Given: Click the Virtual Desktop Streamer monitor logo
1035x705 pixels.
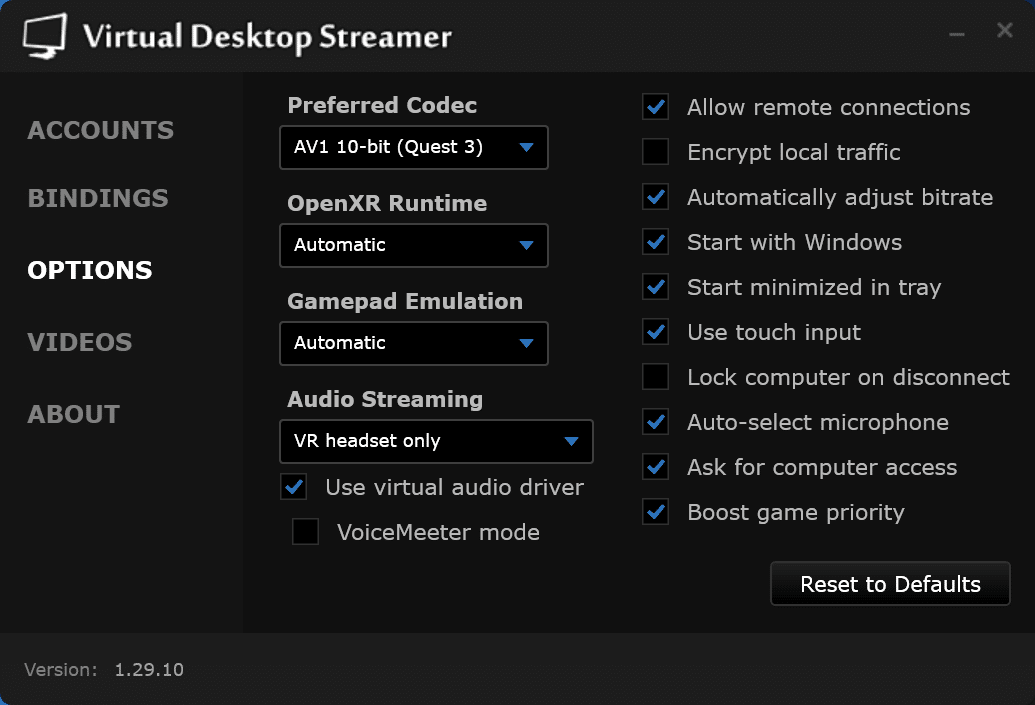Looking at the screenshot, I should coord(44,36).
